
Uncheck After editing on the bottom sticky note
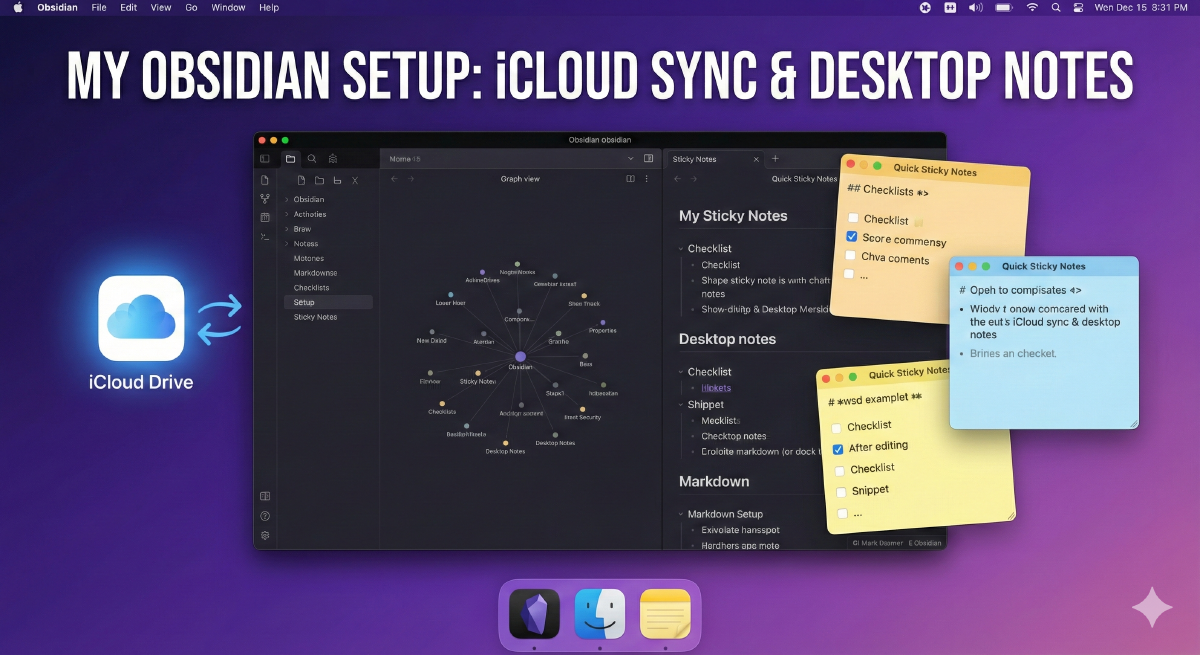[x=838, y=447]
